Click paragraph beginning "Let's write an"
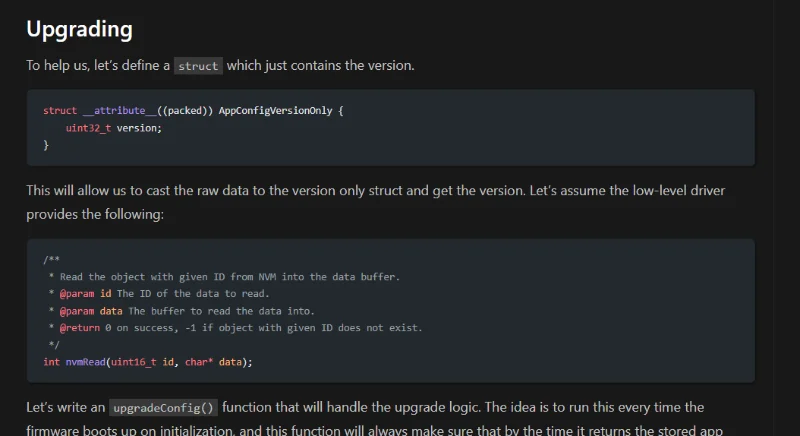This screenshot has height=436, width=800. (65, 408)
